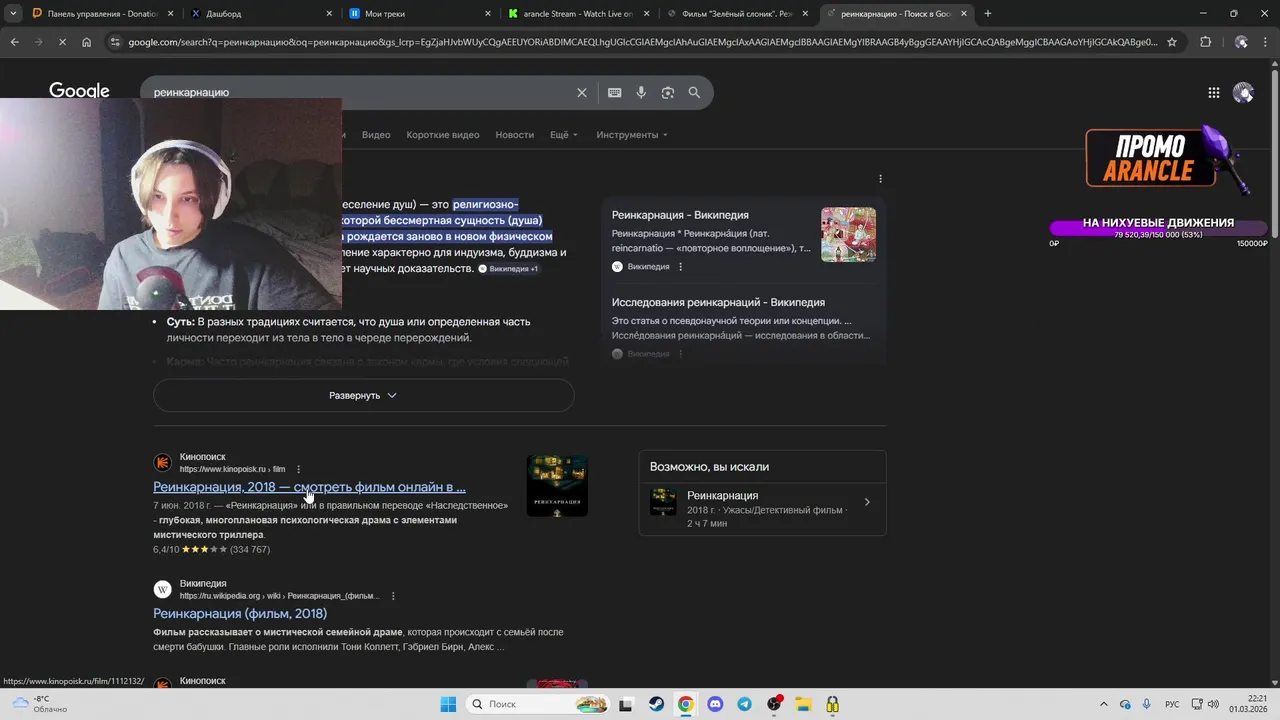Image resolution: width=1280 pixels, height=720 pixels.
Task: Open microphone tray indicator
Action: pyautogui.click(x=1146, y=704)
